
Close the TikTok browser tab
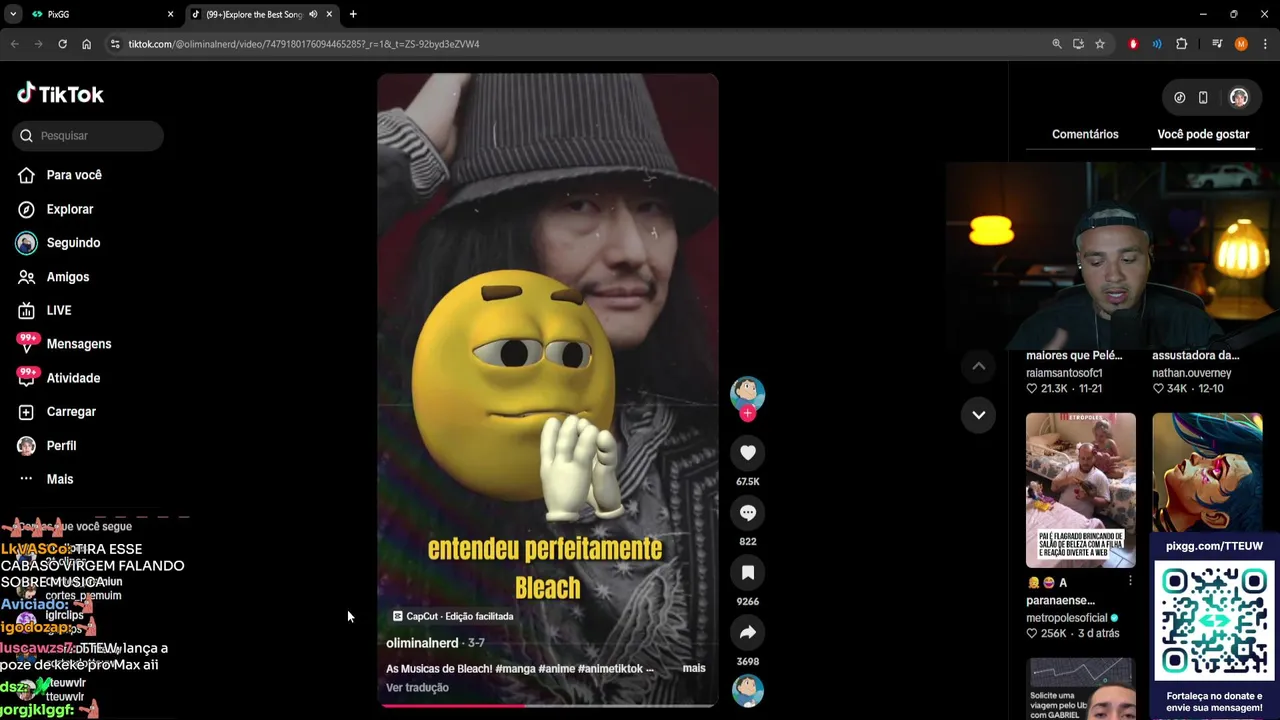pos(329,14)
